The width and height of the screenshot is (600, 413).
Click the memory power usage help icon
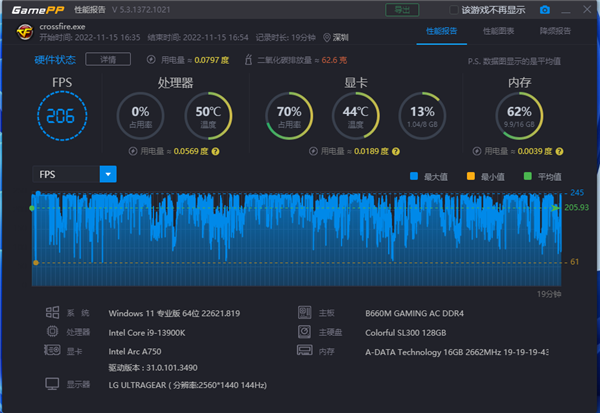(x=472, y=151)
